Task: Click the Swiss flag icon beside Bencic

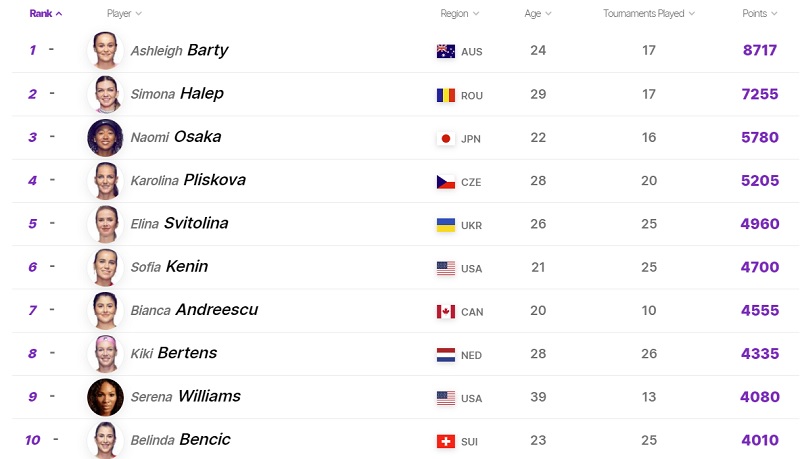Action: click(446, 441)
